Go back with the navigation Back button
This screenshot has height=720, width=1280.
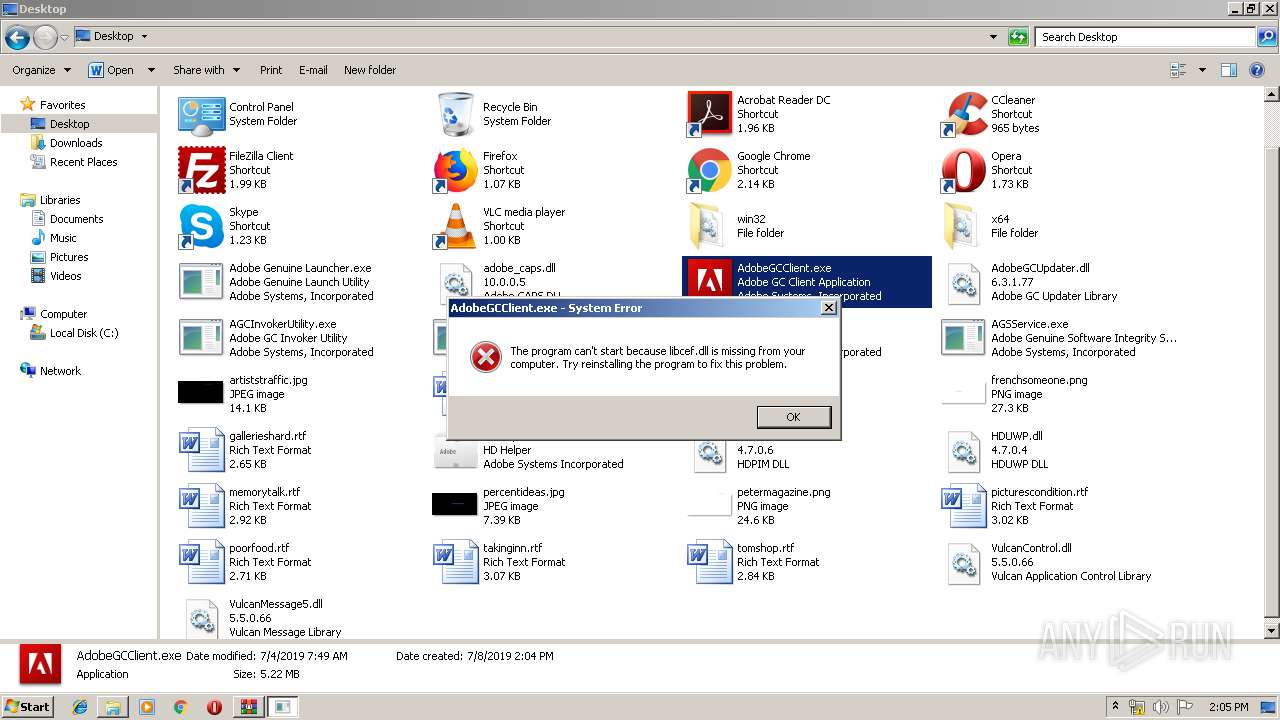click(17, 38)
